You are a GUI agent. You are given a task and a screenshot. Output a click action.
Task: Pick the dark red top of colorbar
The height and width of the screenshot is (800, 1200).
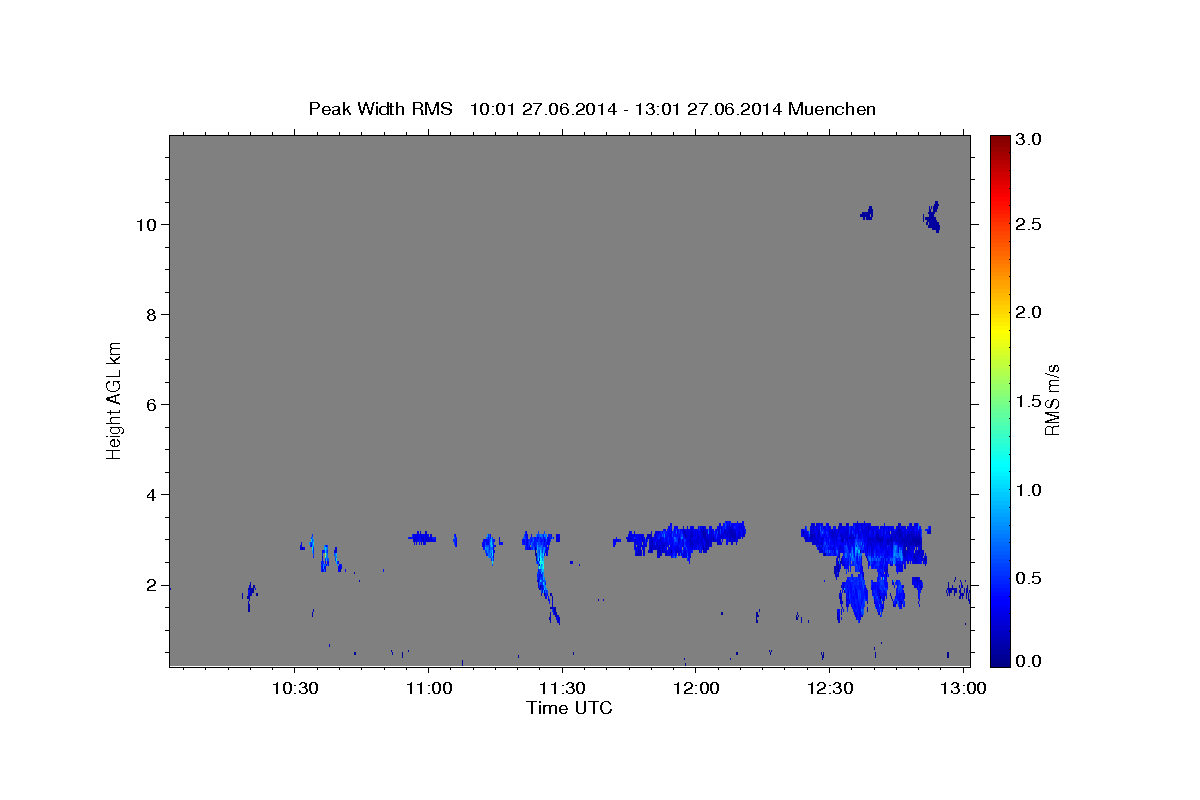[1000, 140]
